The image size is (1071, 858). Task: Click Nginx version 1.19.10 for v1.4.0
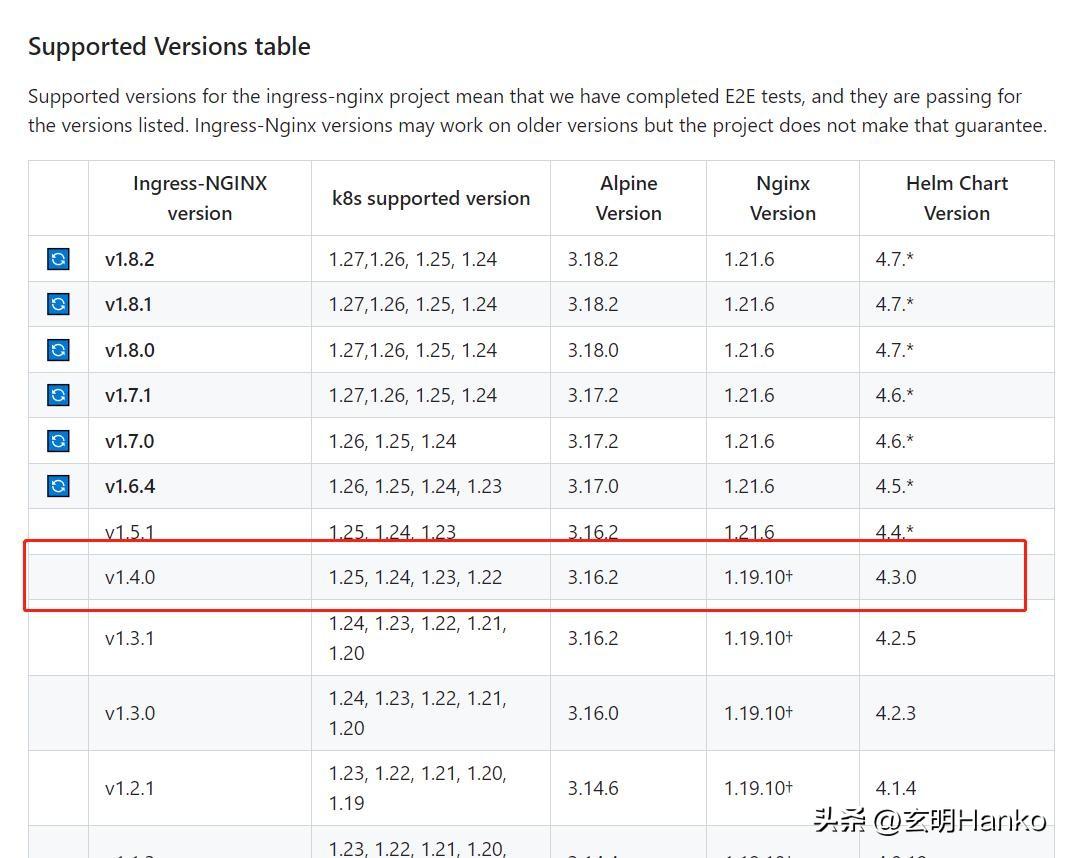tap(757, 577)
